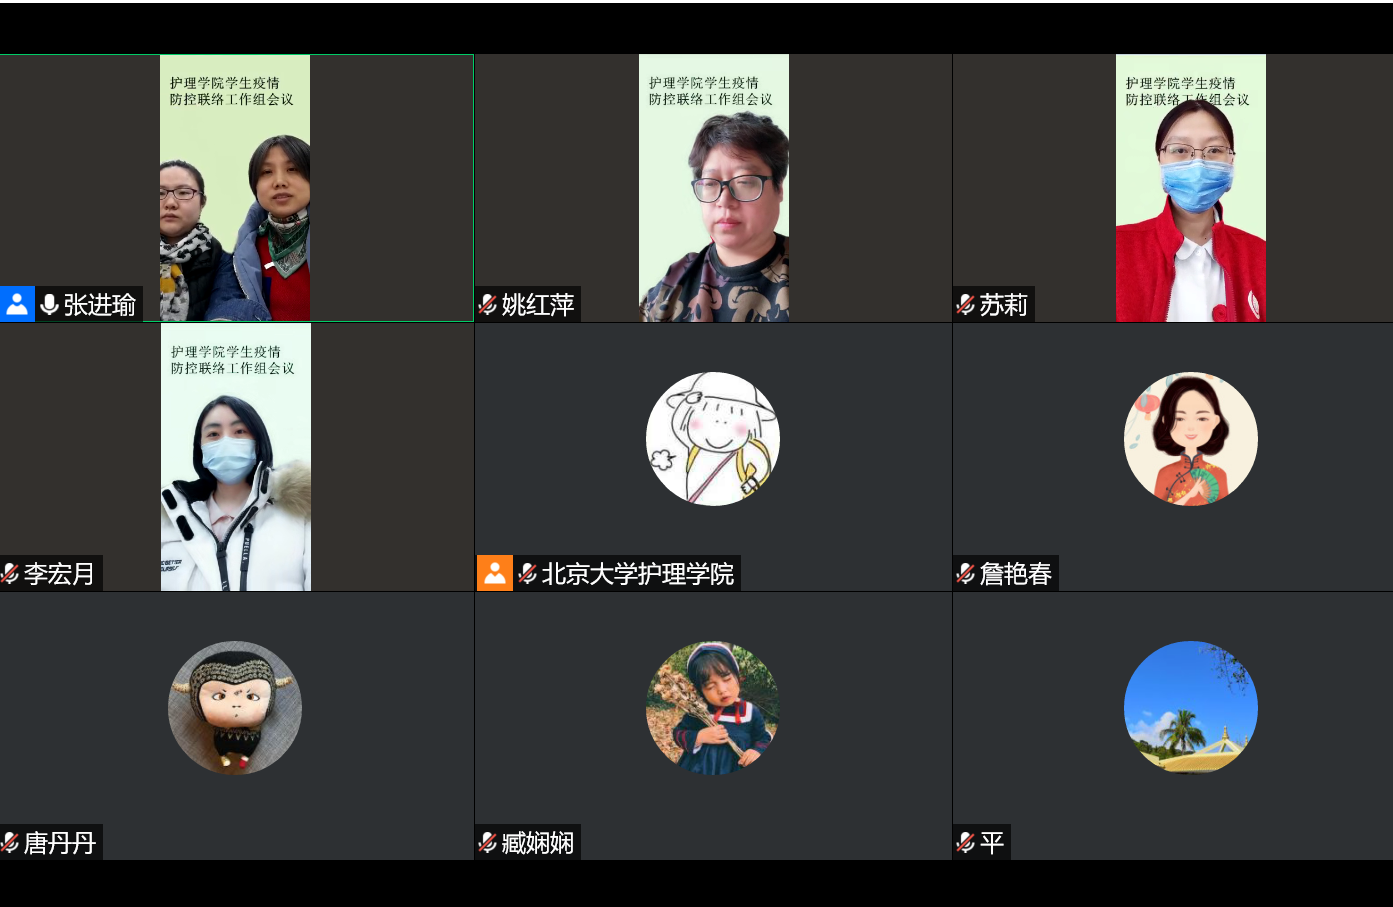Click the blue sky palm tree avatar of 平
This screenshot has width=1393, height=907.
[1191, 708]
